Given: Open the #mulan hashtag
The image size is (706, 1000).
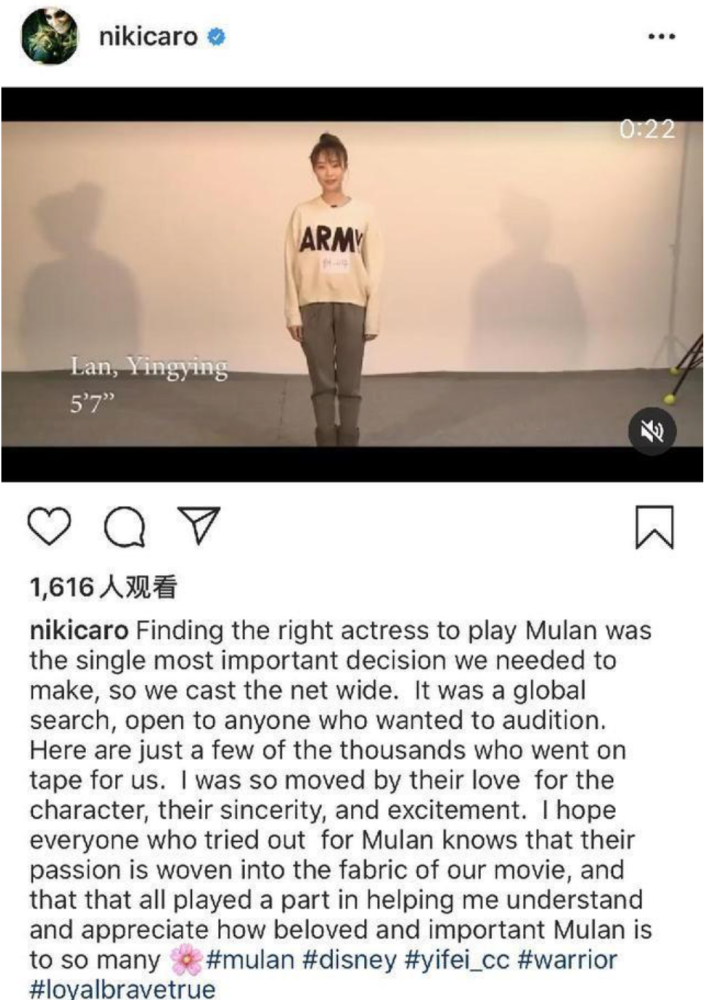Looking at the screenshot, I should (x=250, y=960).
